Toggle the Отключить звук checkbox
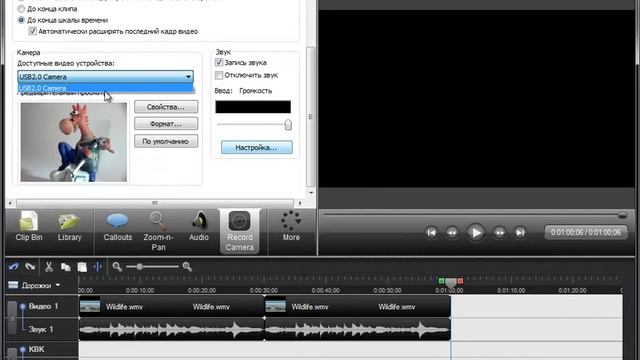Screen dimensions: 640x360 pos(219,75)
